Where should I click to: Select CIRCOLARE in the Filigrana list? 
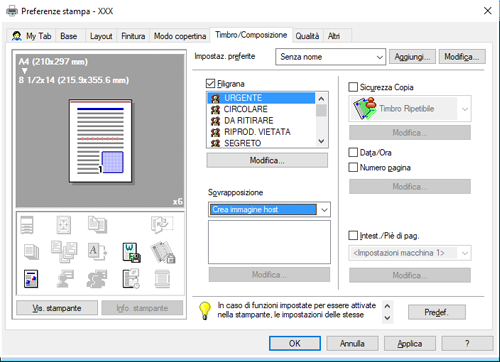tap(261, 109)
